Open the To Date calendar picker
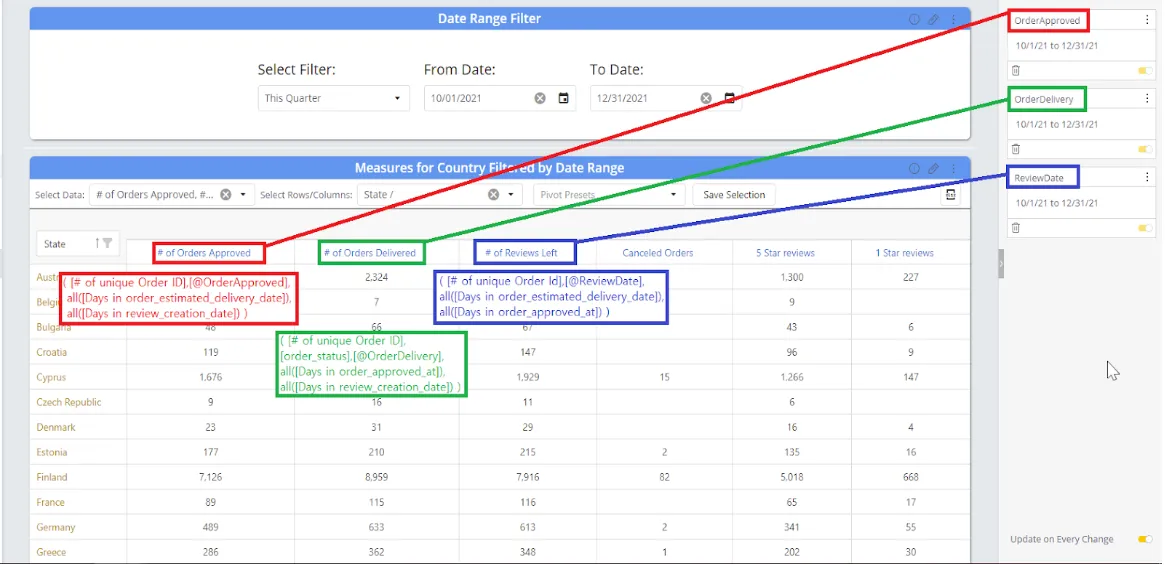The height and width of the screenshot is (565, 1165). pyautogui.click(x=729, y=98)
